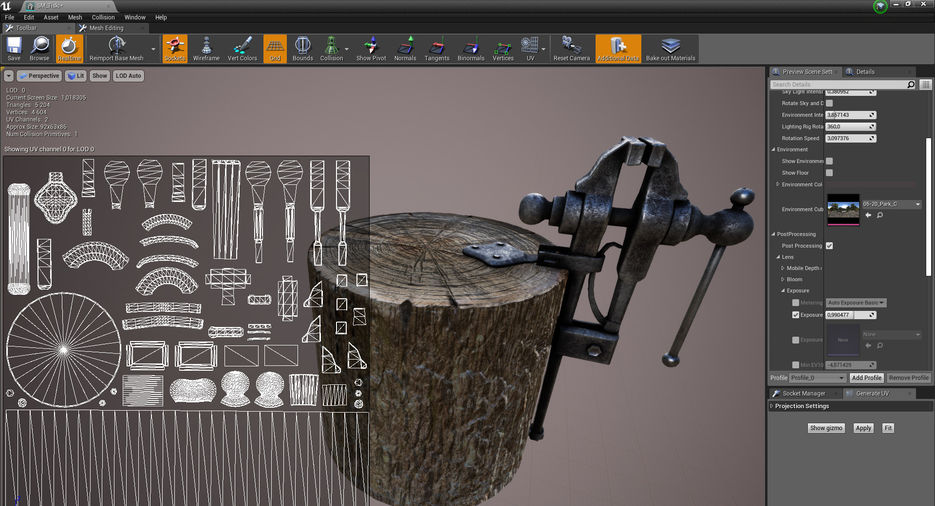This screenshot has width=935, height=506.
Task: Click the Collision toolbar icon
Action: [x=332, y=49]
